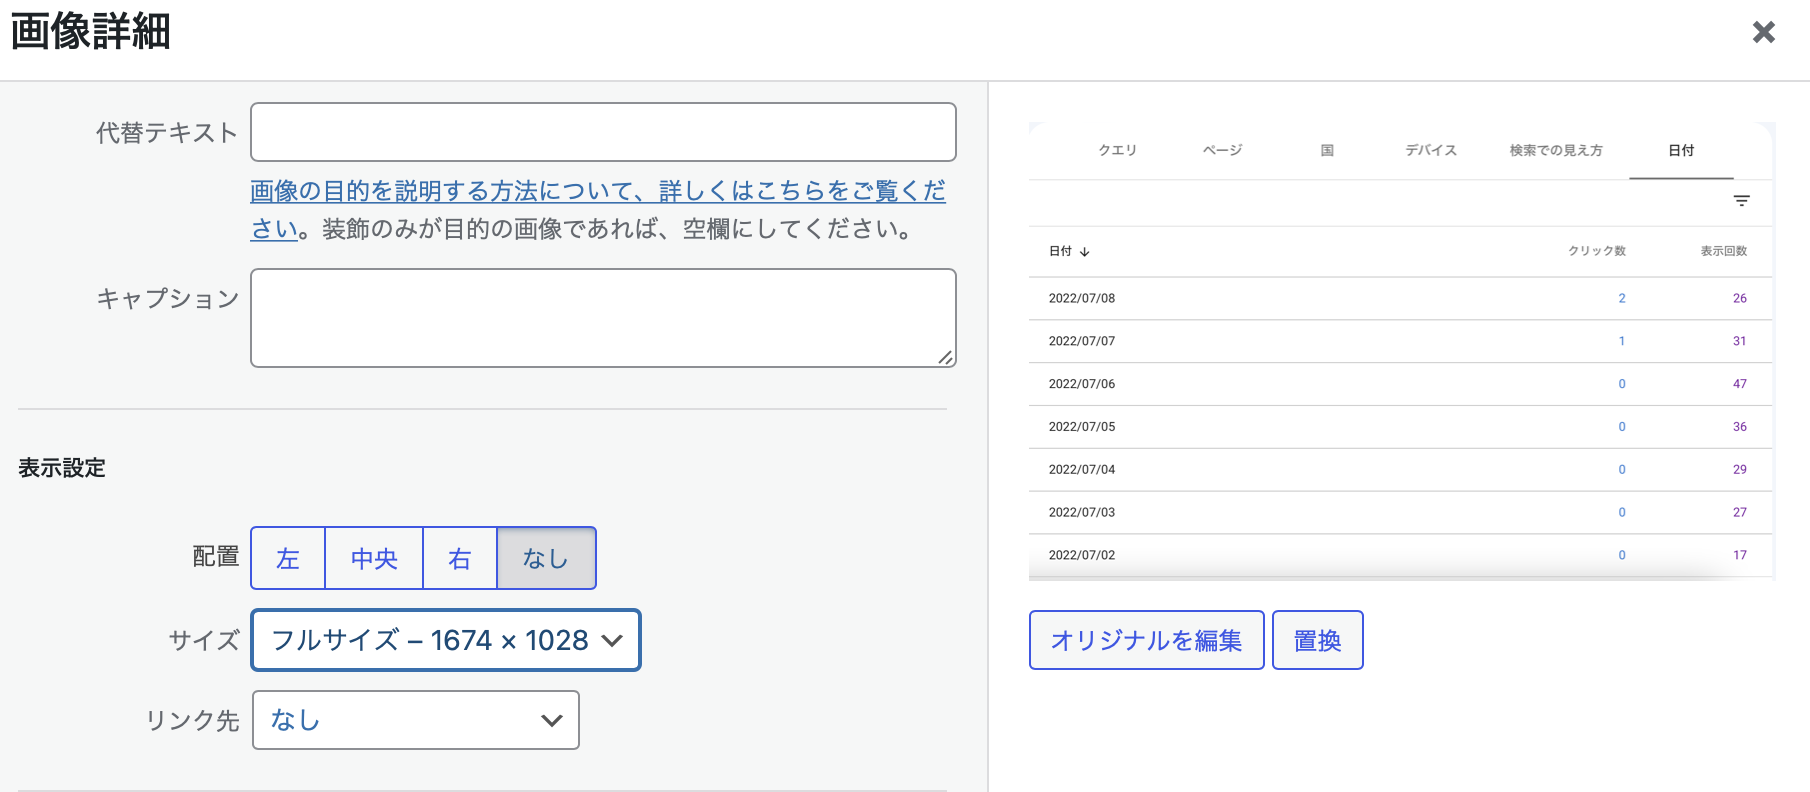This screenshot has height=792, width=1810.
Task: Click impressions value 26 in the 2022/07/08 row
Action: coord(1740,298)
